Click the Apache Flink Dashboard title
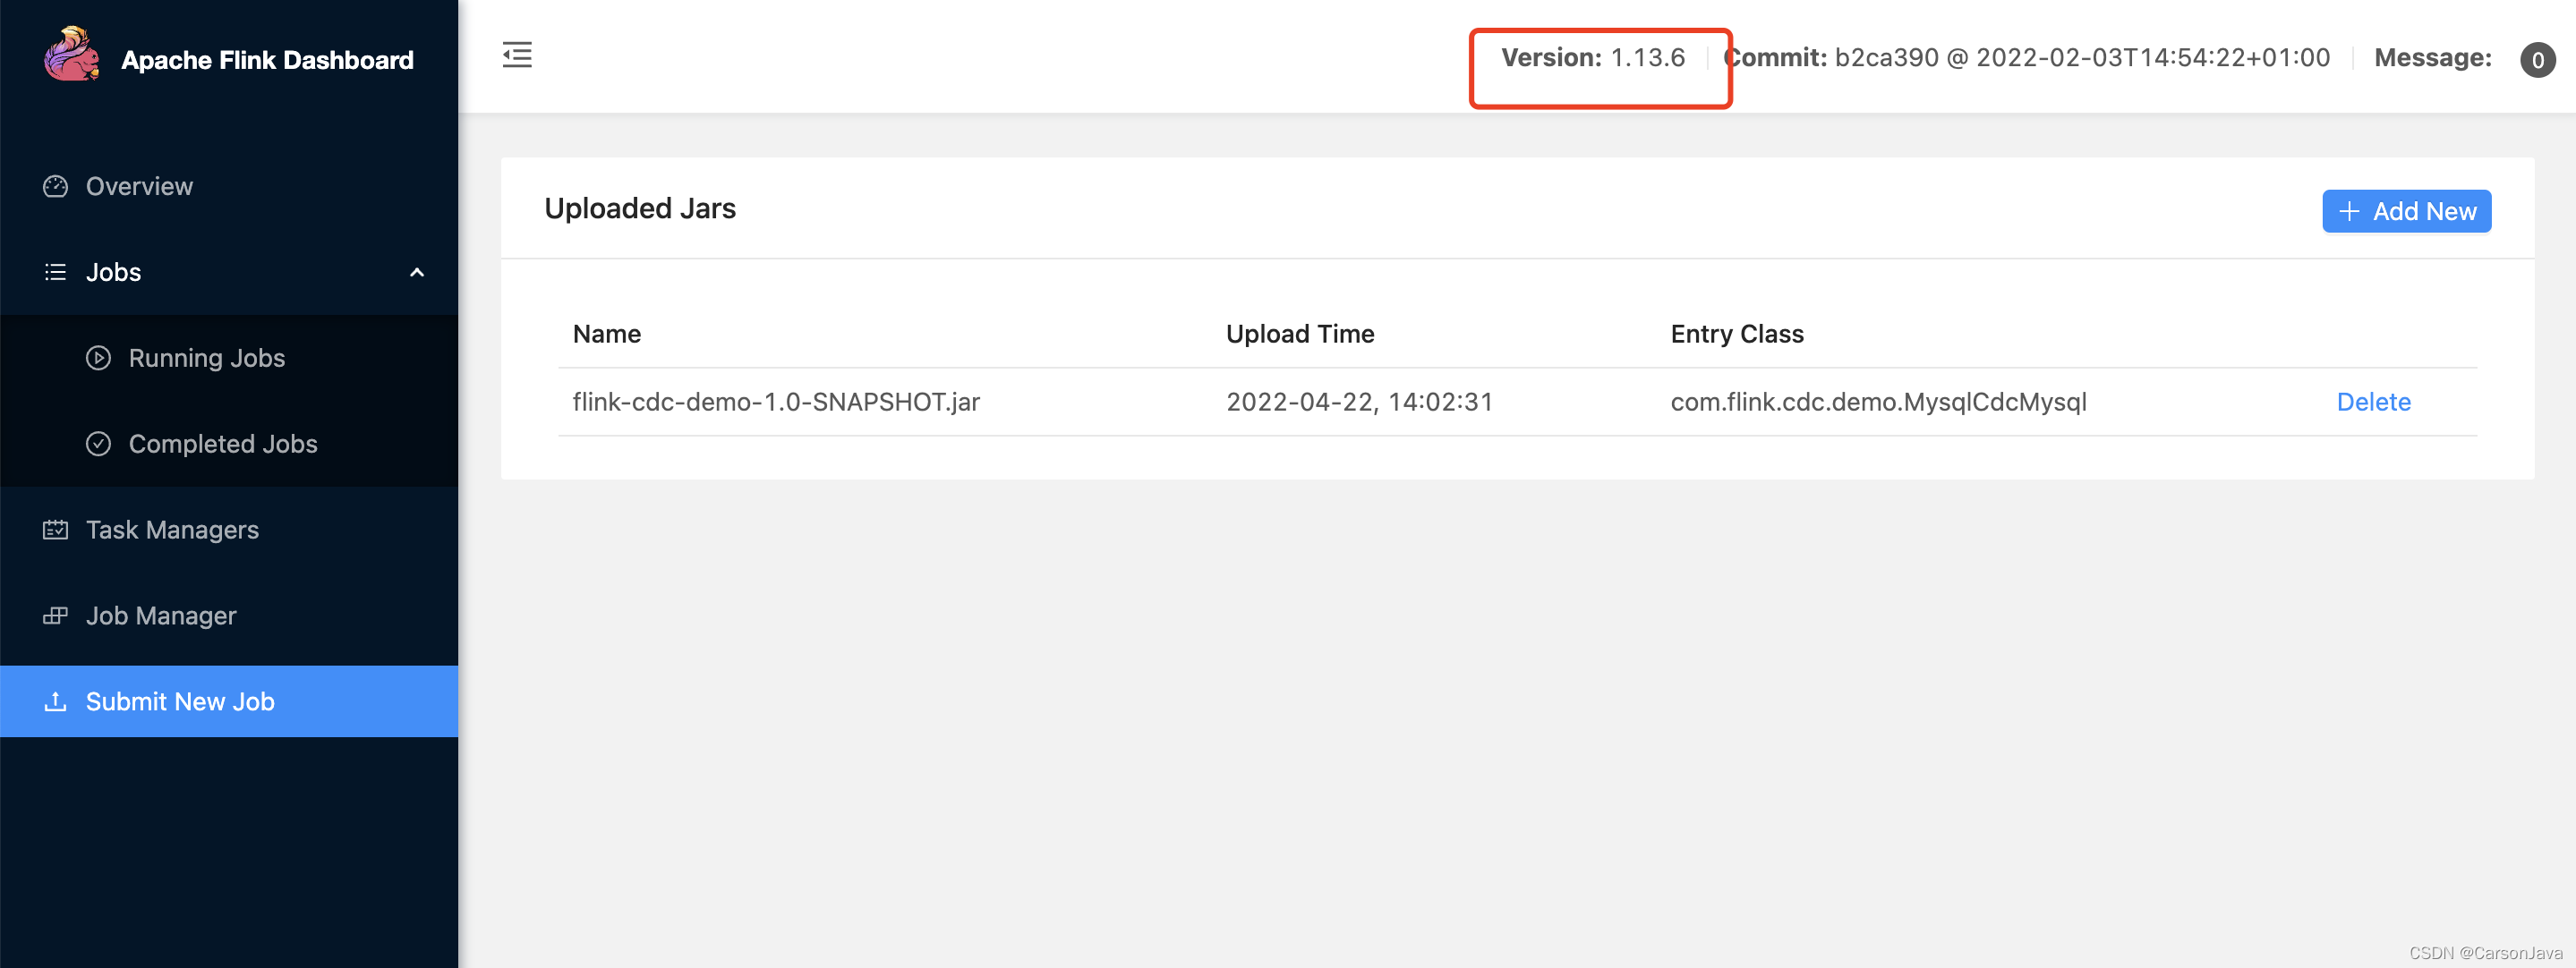This screenshot has height=968, width=2576. tap(267, 60)
